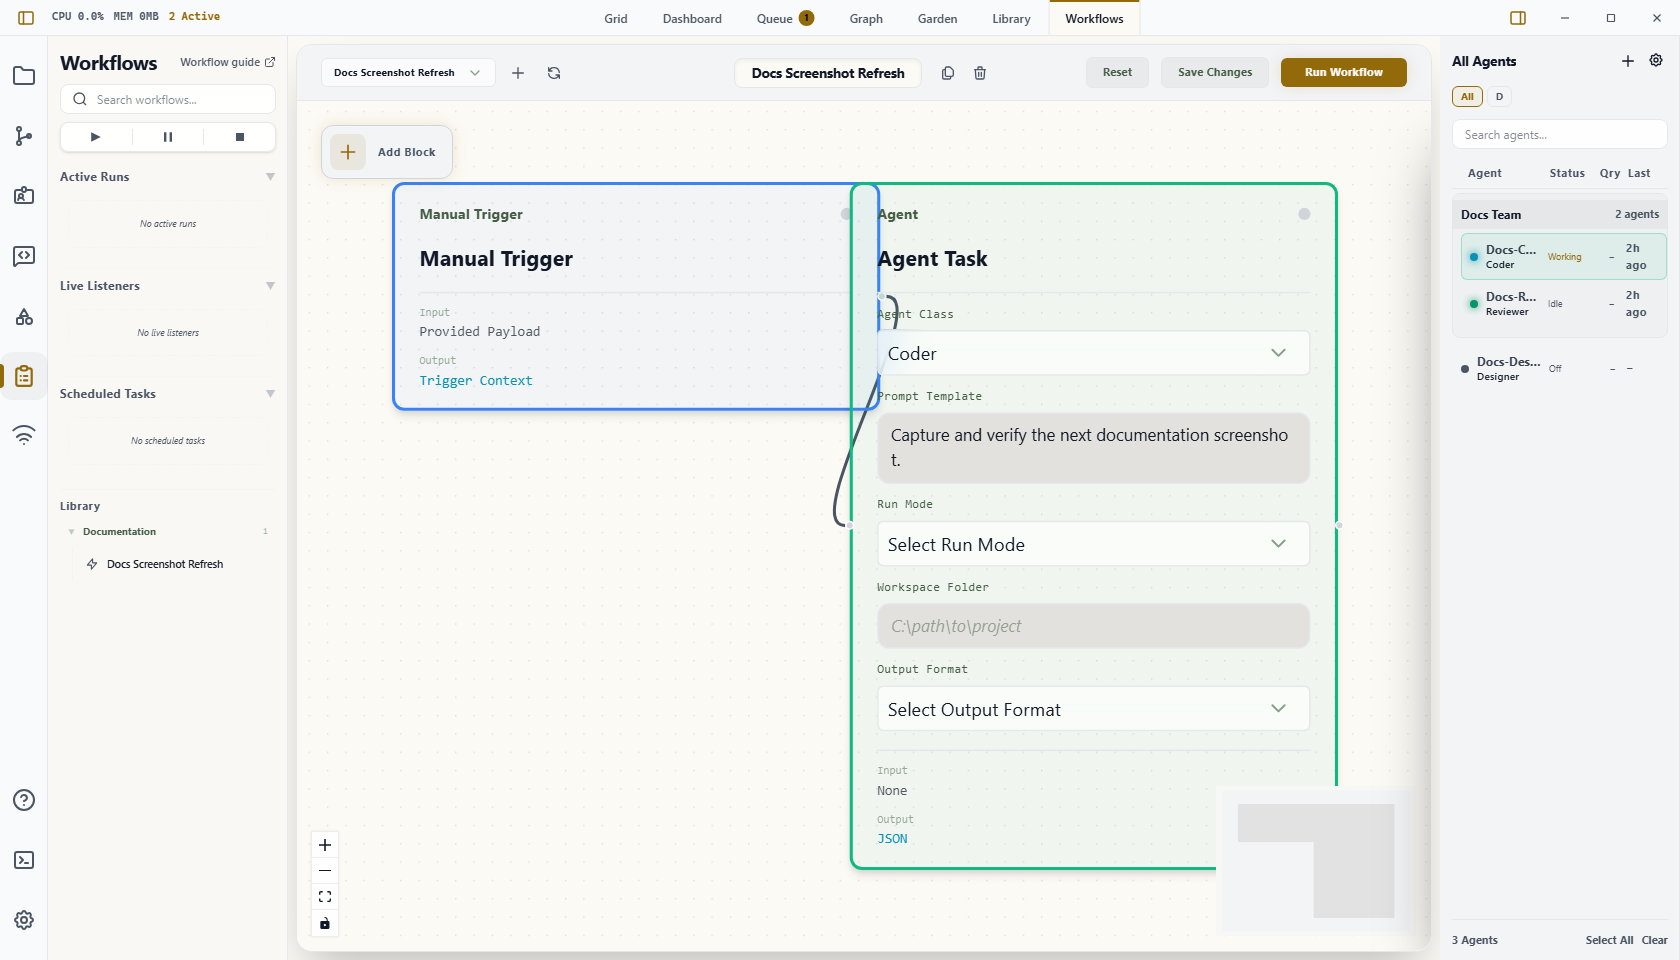1680x960 pixels.
Task: Open the Select Output Format dropdown
Action: (1093, 709)
